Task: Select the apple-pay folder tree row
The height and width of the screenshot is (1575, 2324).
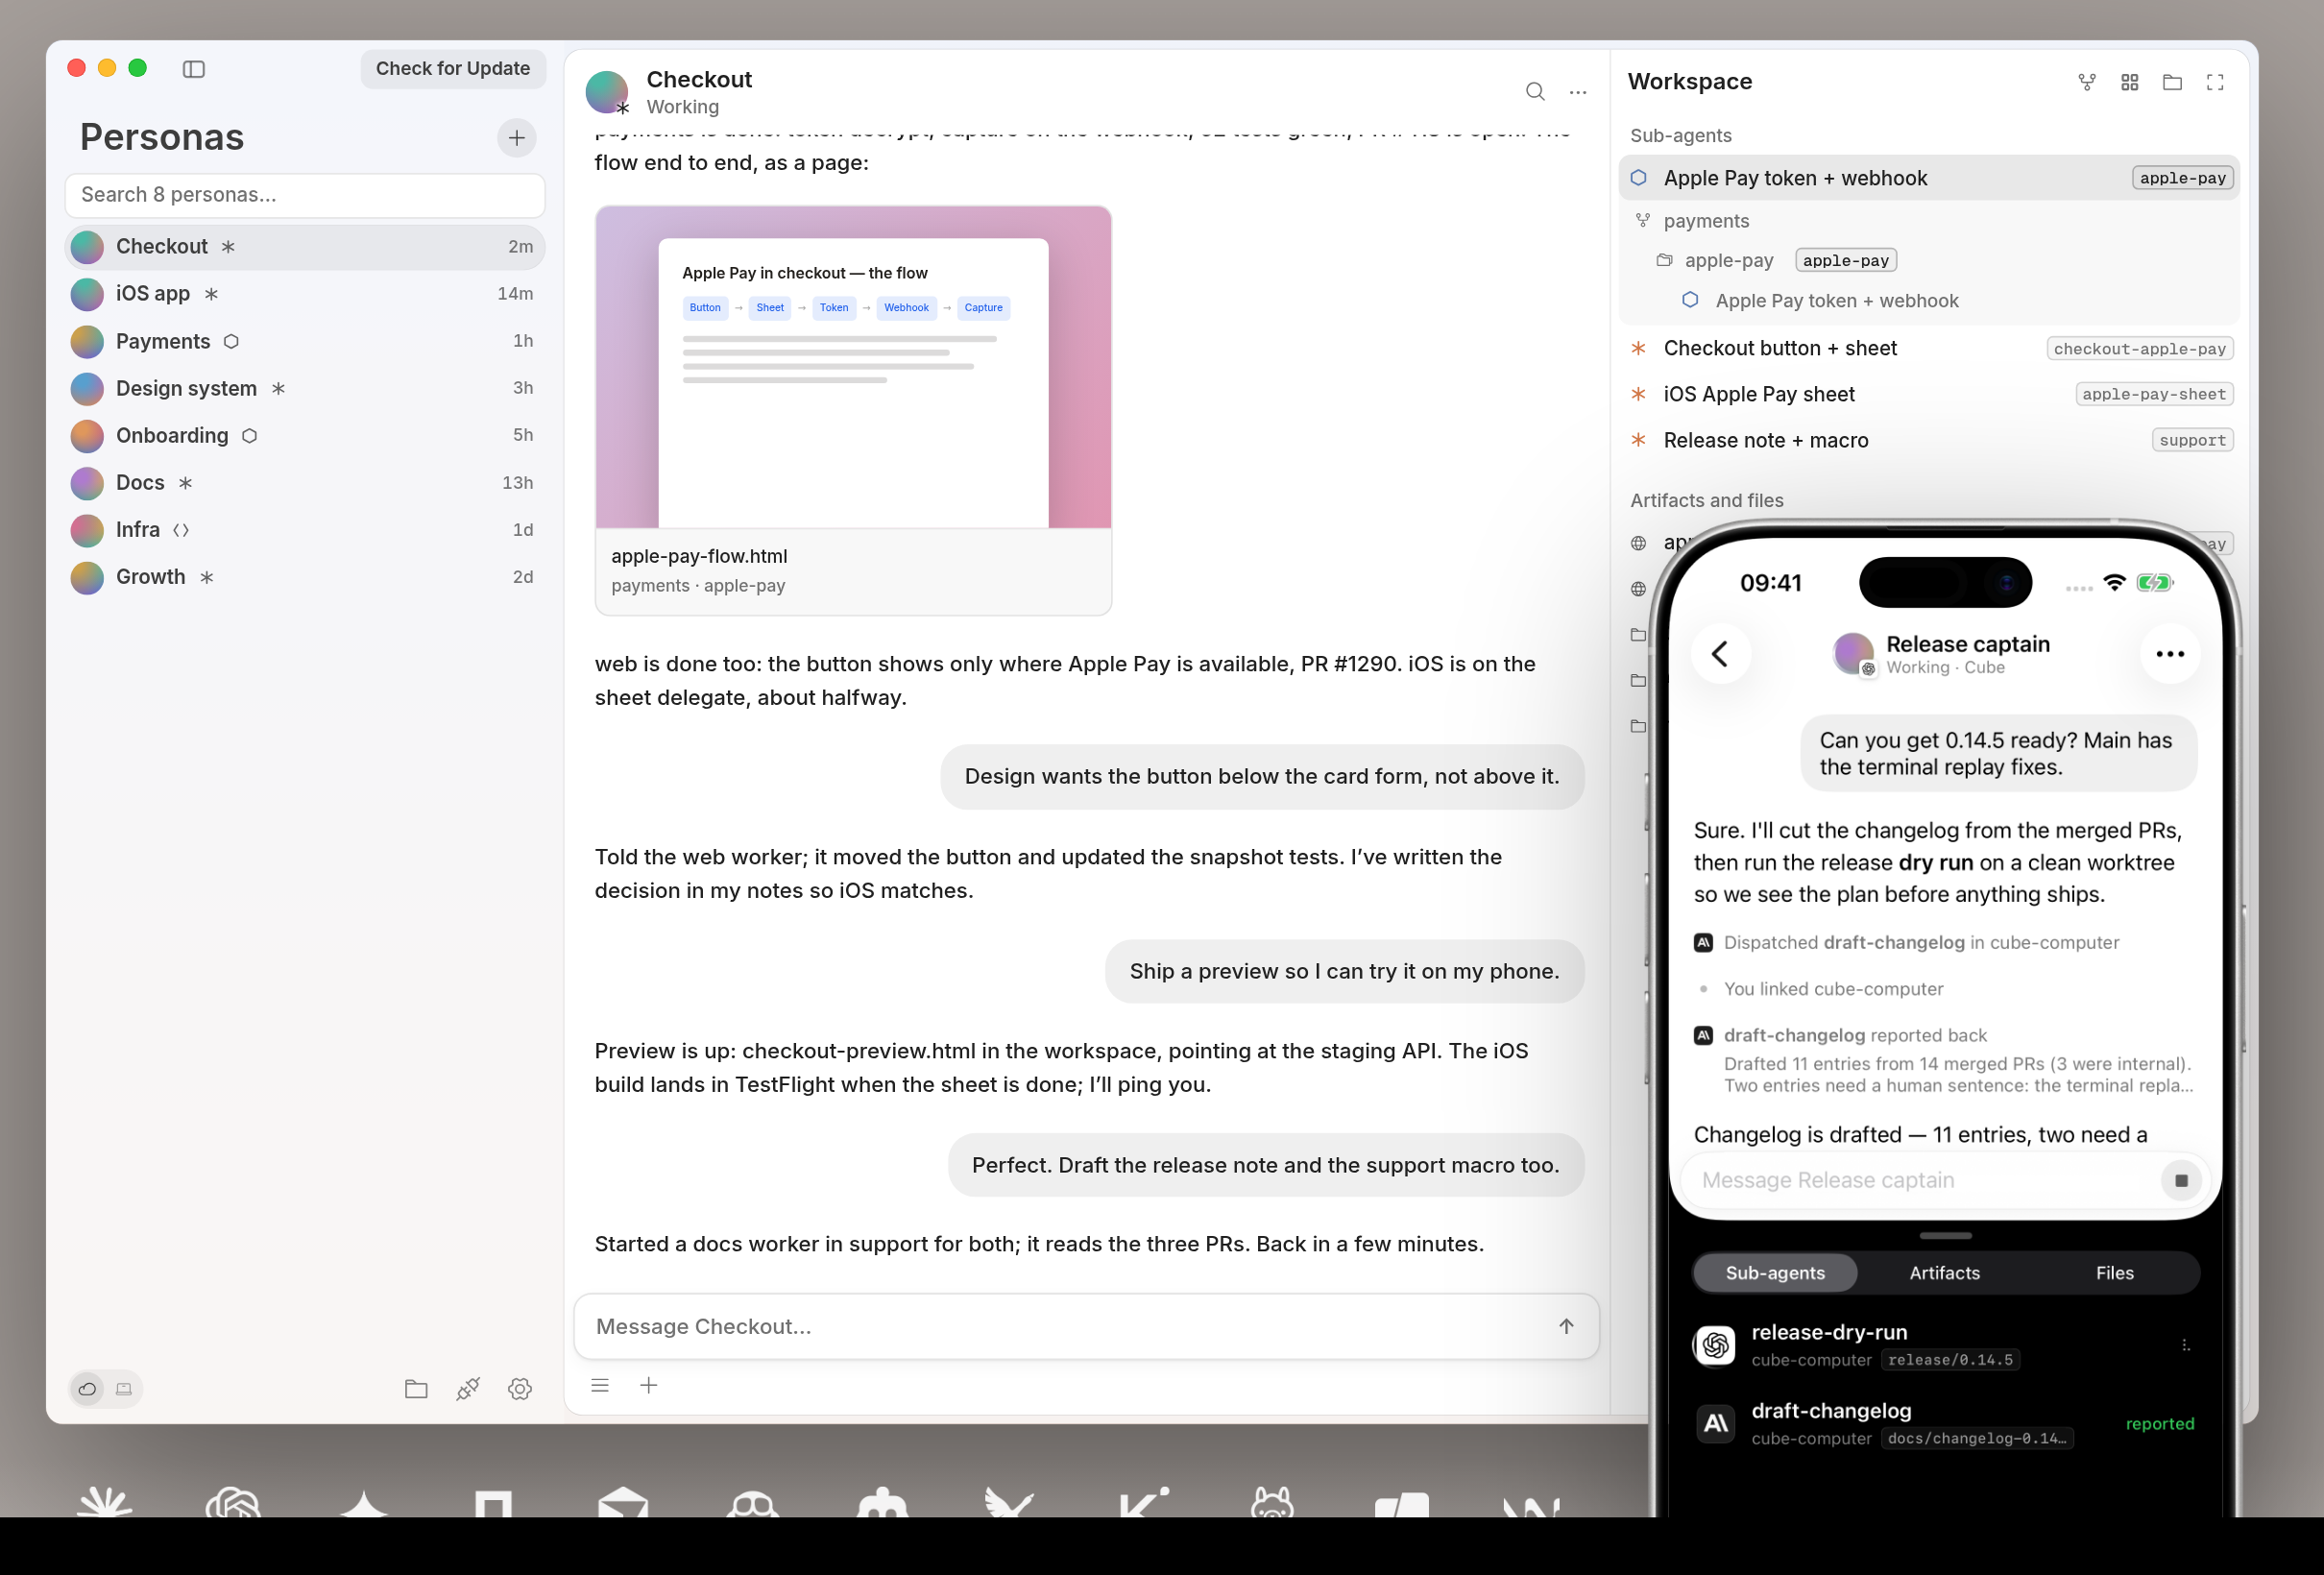Action: pos(1928,260)
